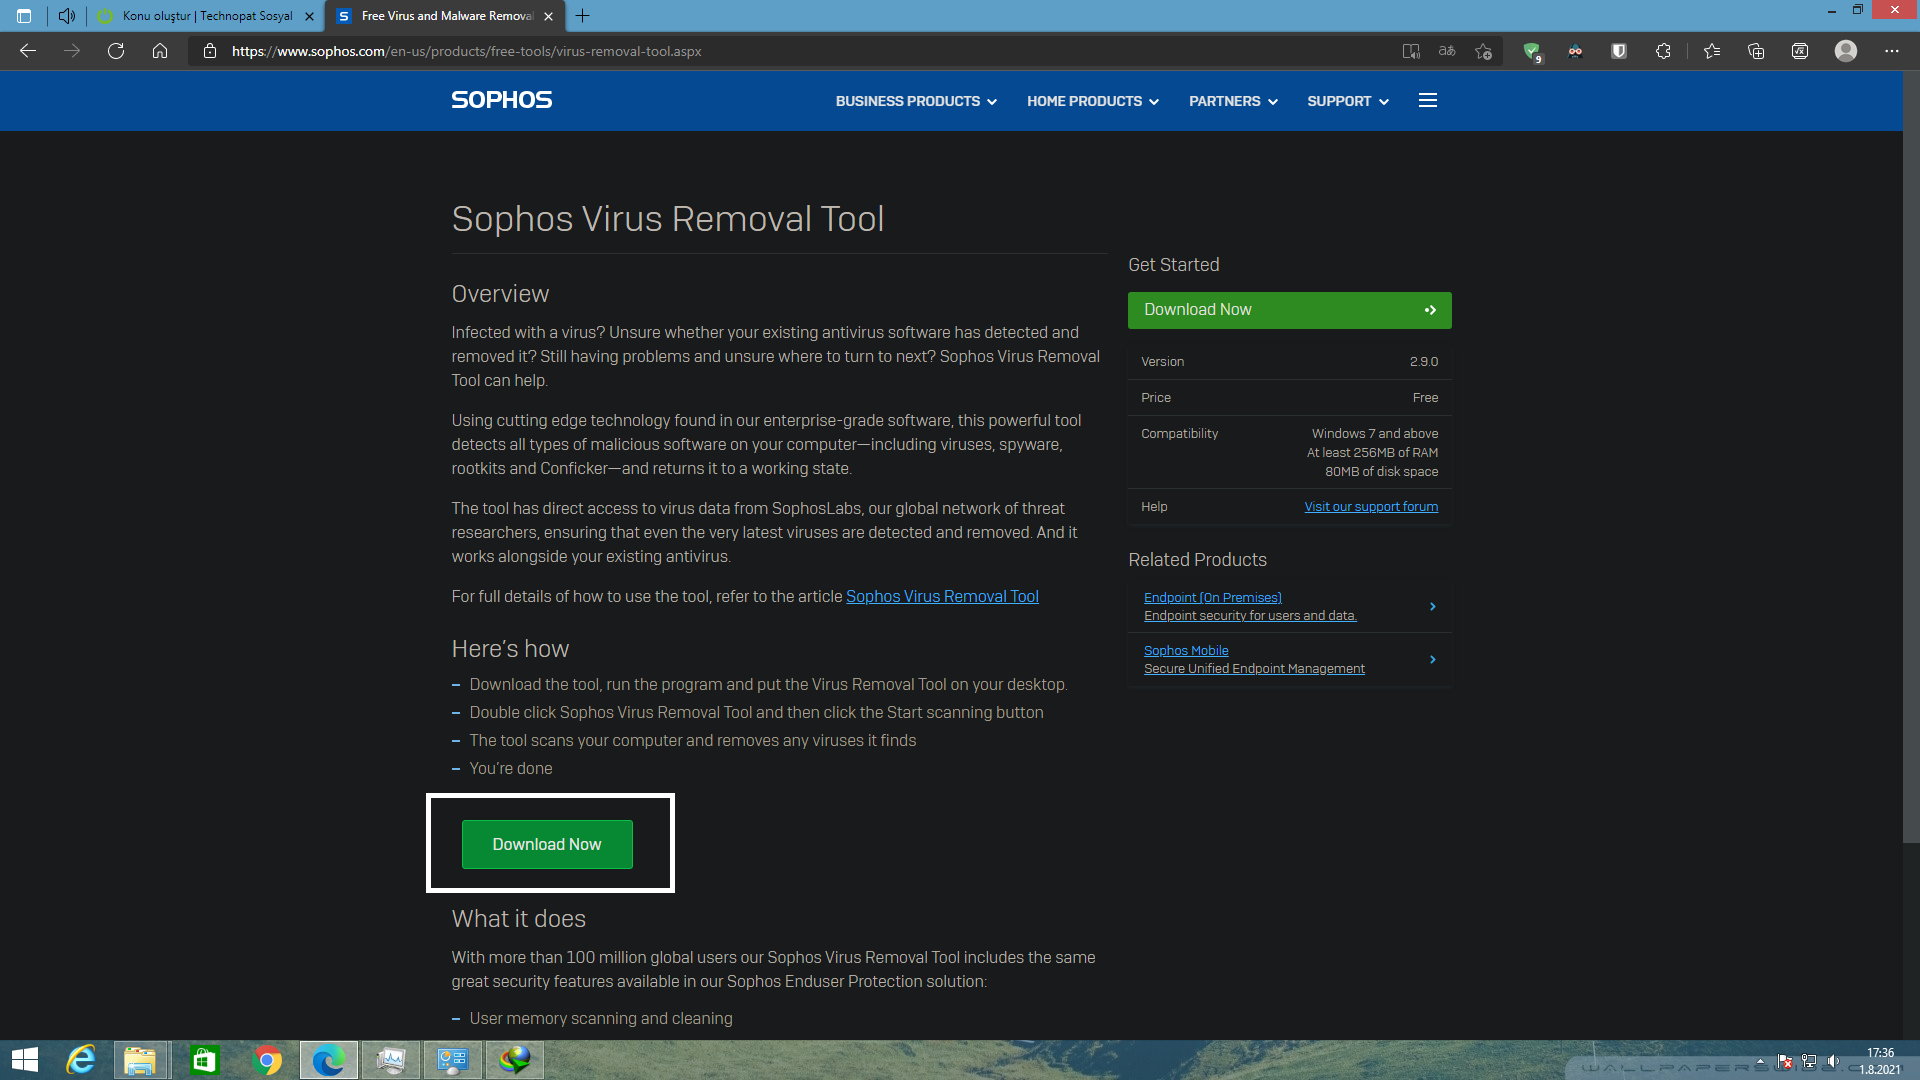Launch Internet Explorer from taskbar
The width and height of the screenshot is (1920, 1080).
pyautogui.click(x=80, y=1060)
